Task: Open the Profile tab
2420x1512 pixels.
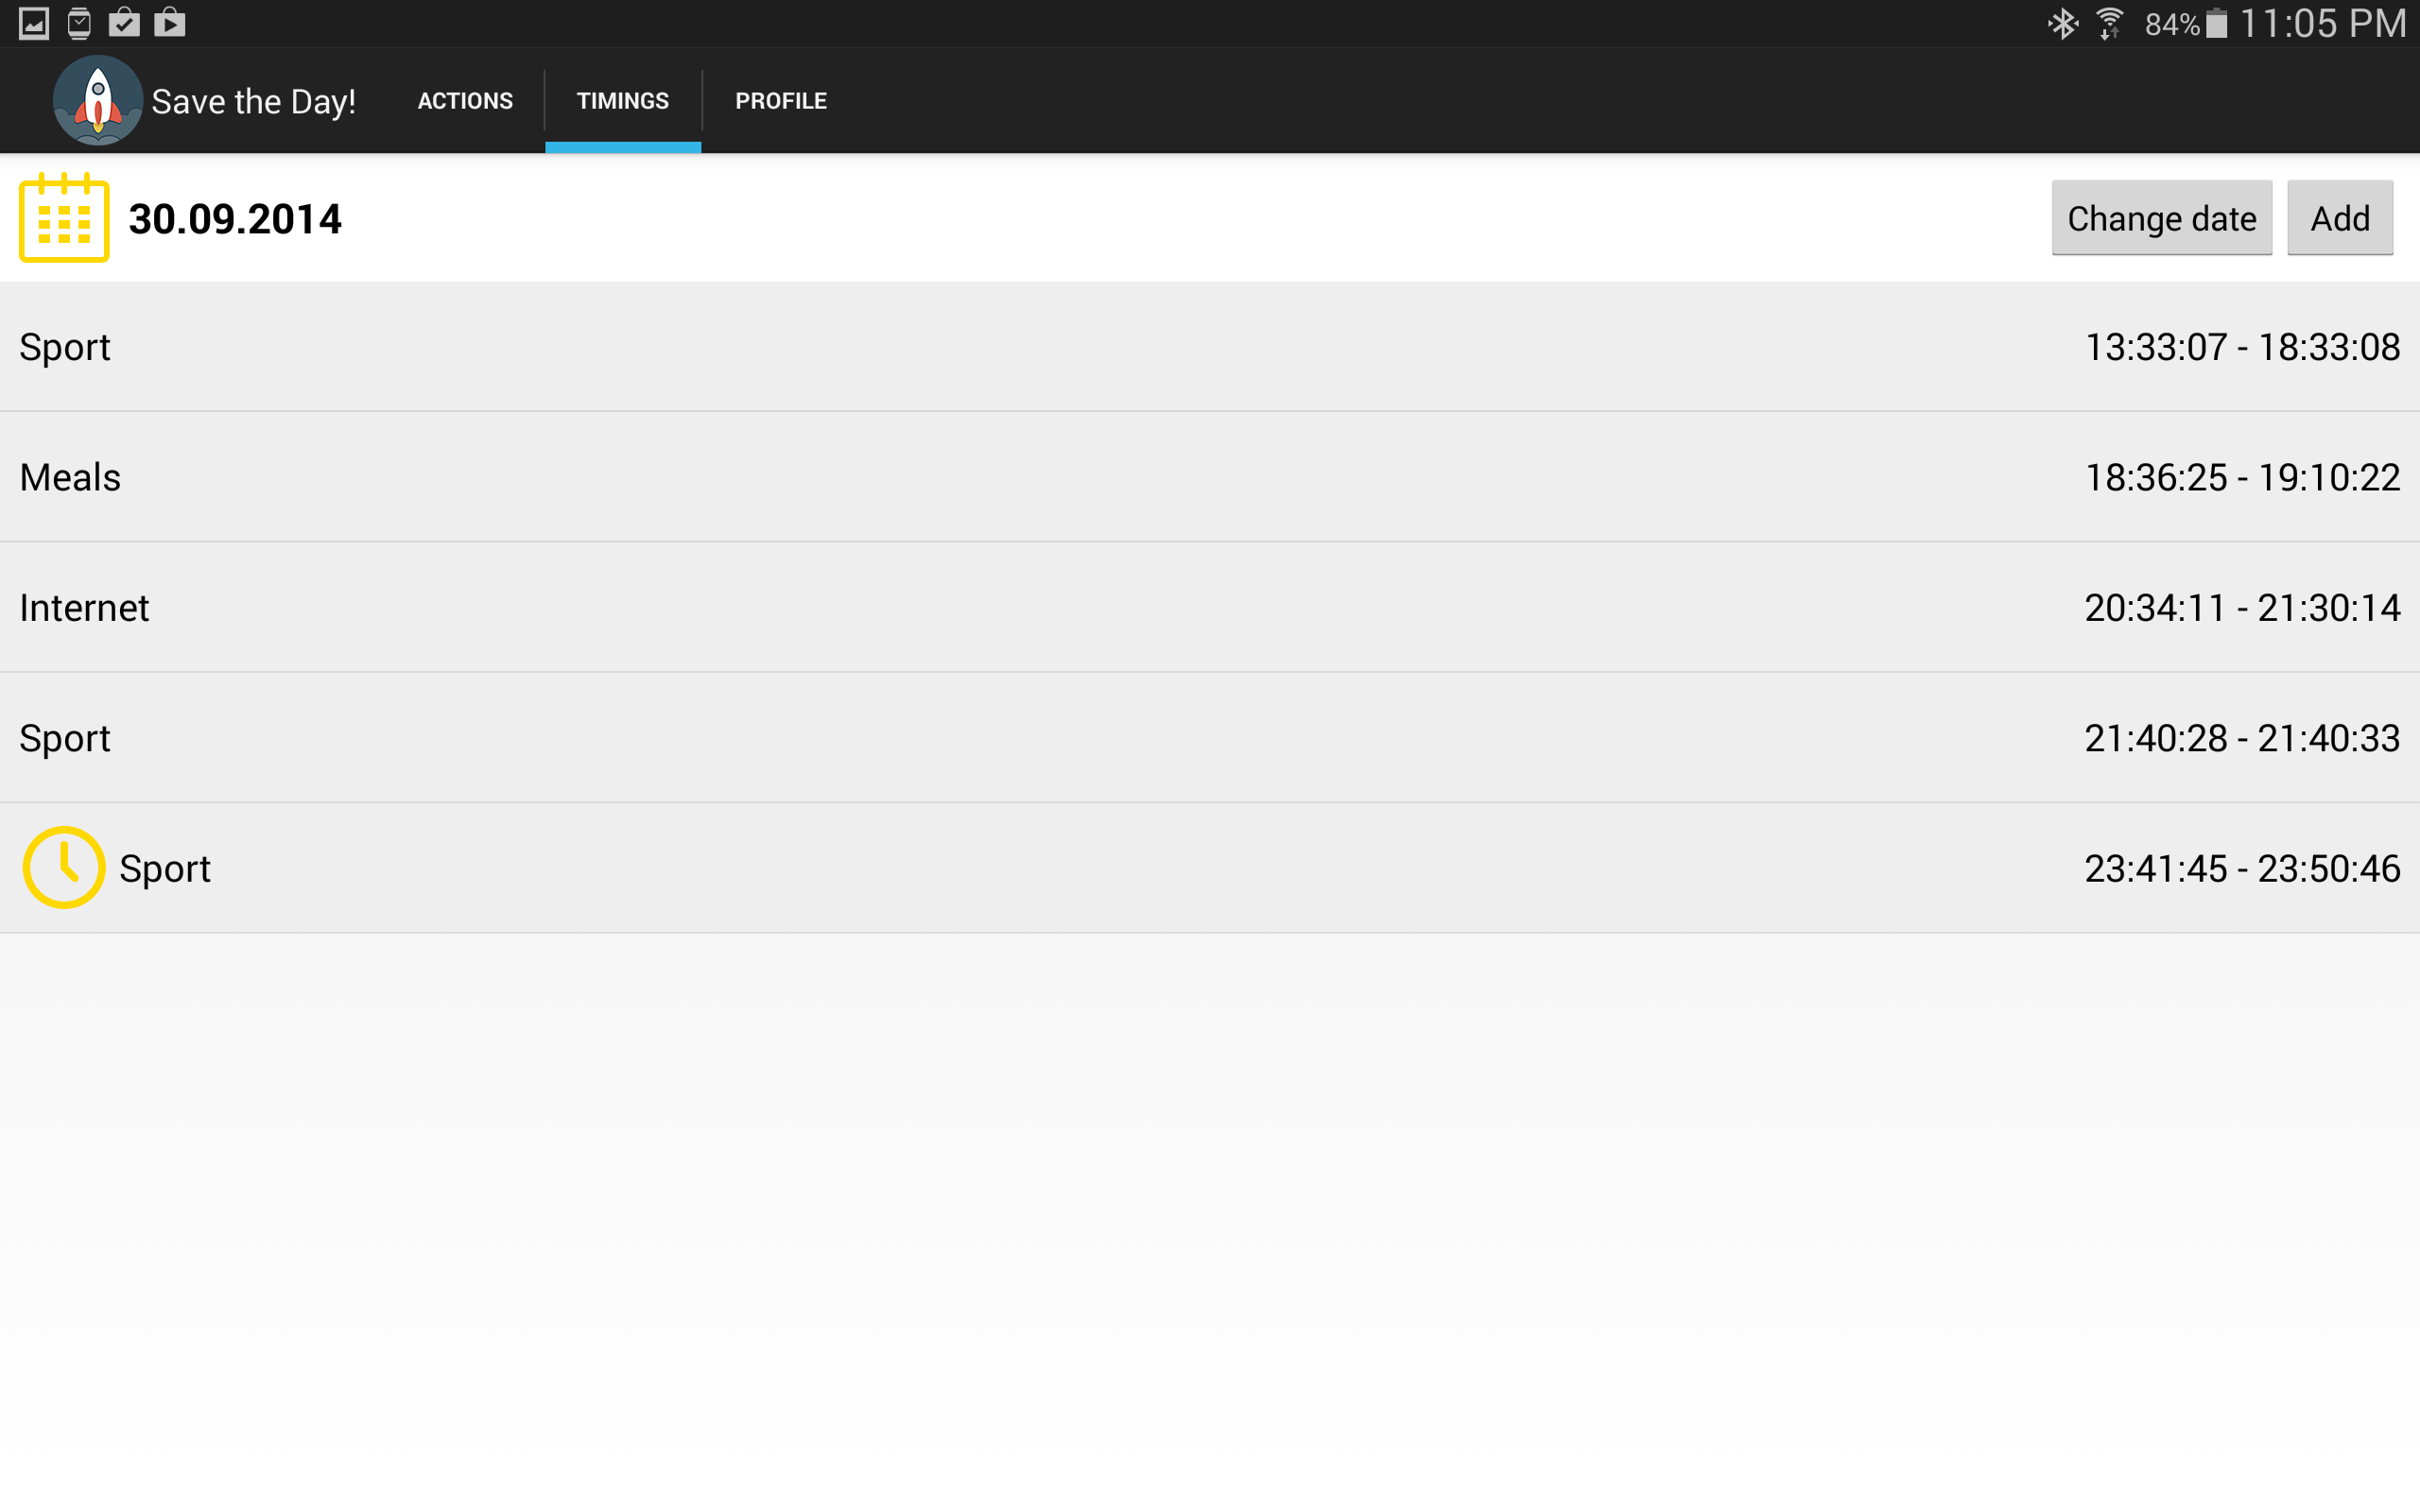Action: coord(781,101)
